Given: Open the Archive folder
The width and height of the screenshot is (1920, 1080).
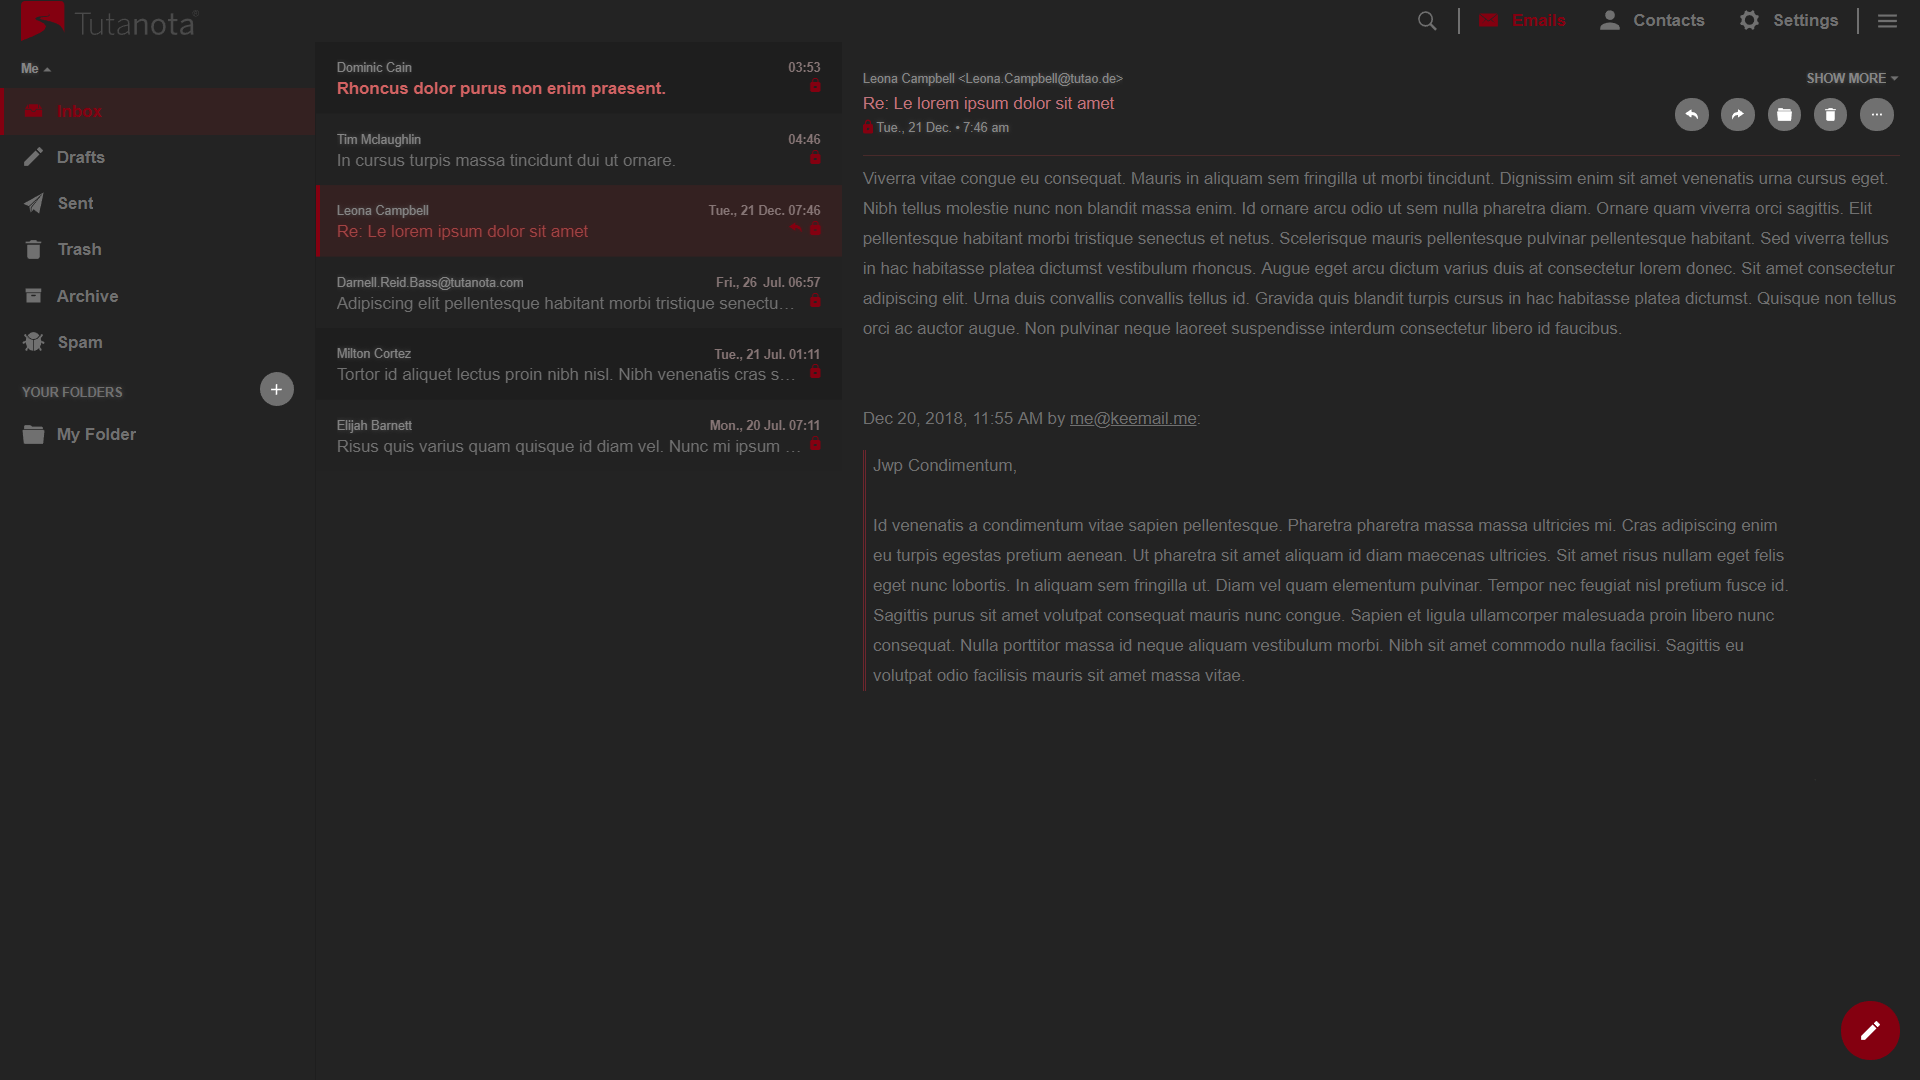Looking at the screenshot, I should pos(88,296).
